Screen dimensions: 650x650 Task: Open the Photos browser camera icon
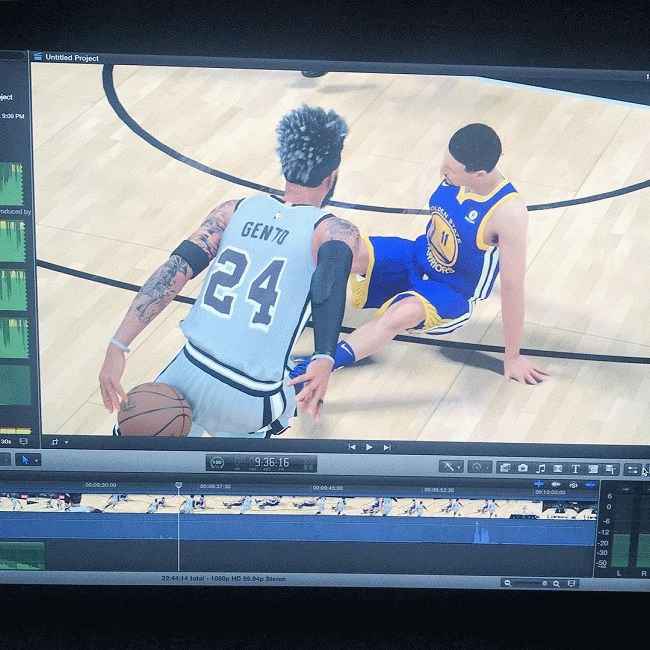[523, 467]
